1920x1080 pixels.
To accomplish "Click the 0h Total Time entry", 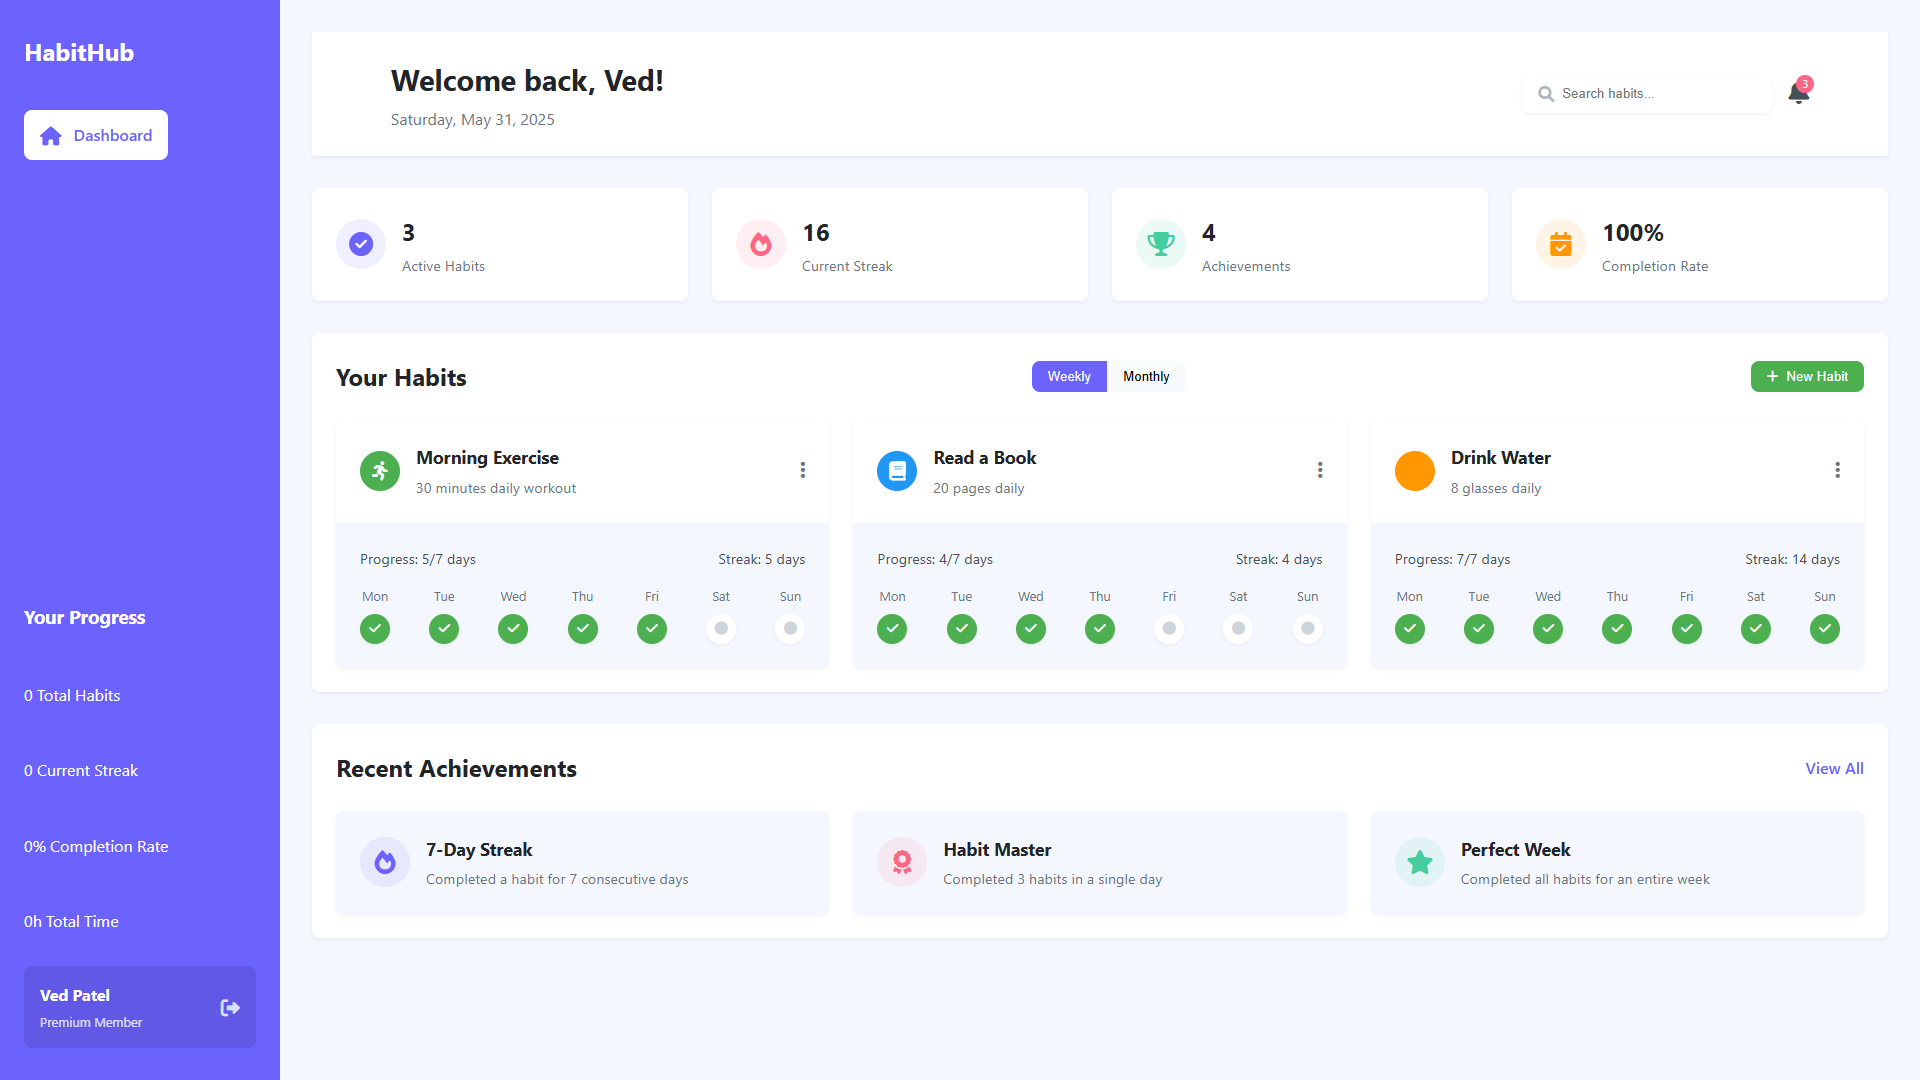I will pyautogui.click(x=71, y=922).
